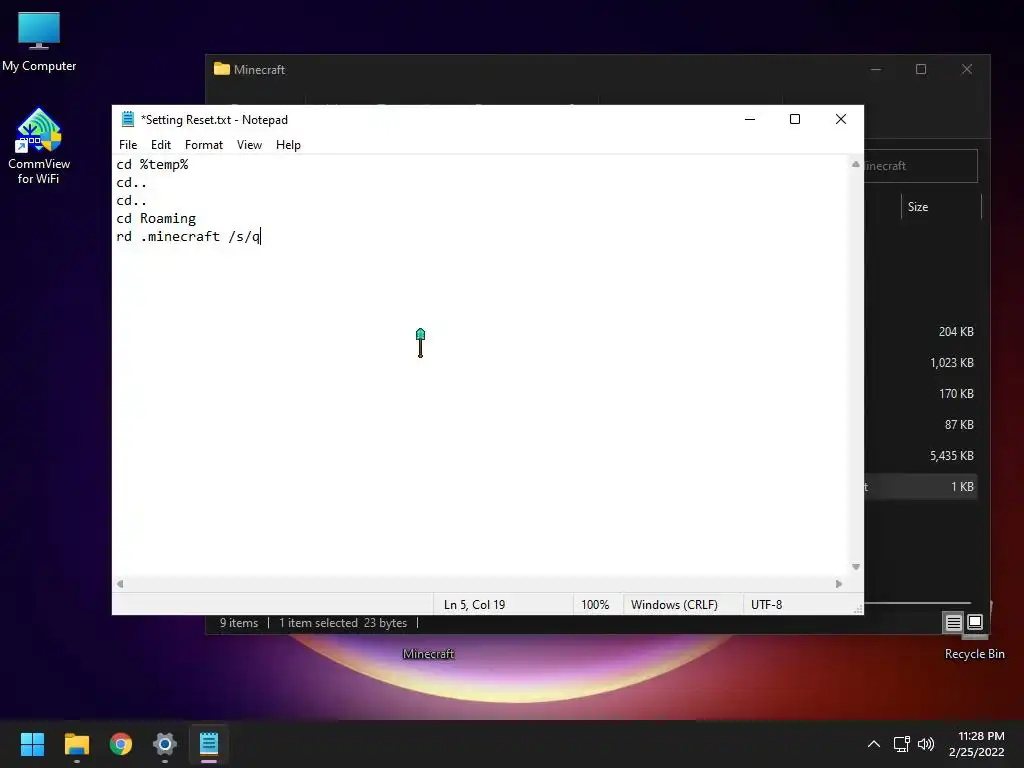Click the 'cd %temp%' line in Notepad
Image resolution: width=1024 pixels, height=768 pixels.
[152, 165]
